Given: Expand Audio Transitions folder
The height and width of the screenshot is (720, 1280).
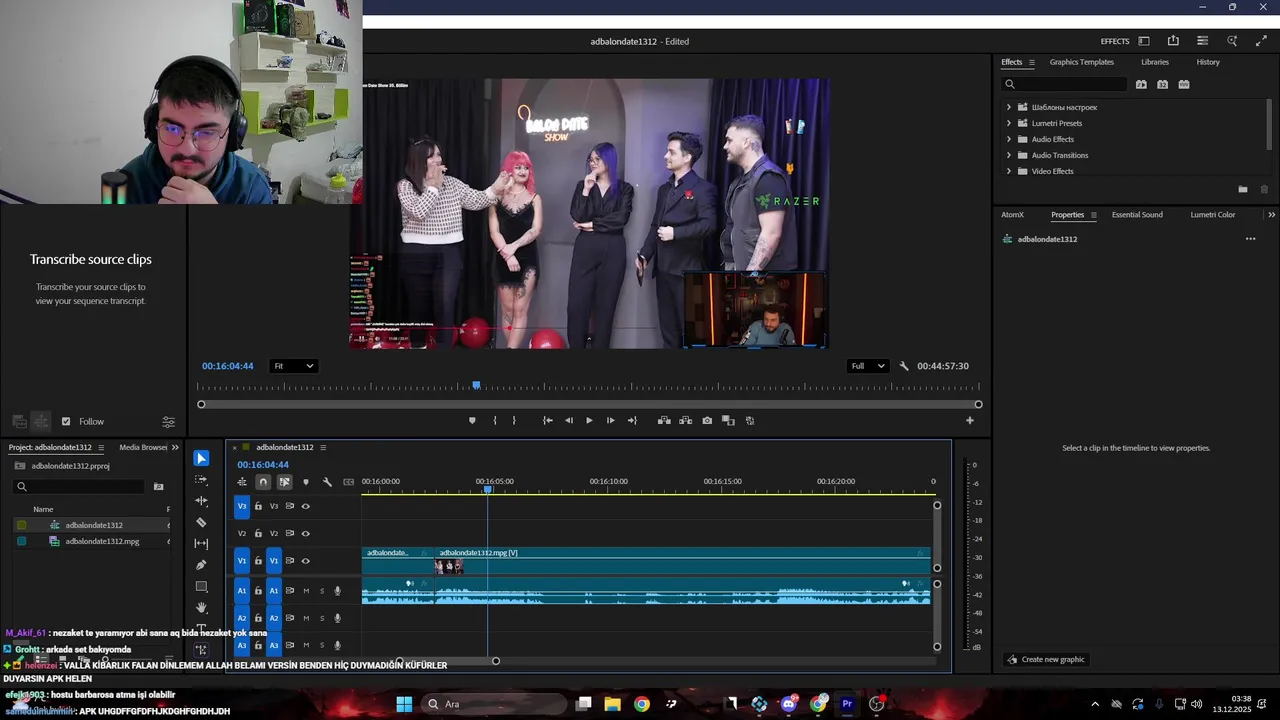Looking at the screenshot, I should click(x=1008, y=155).
